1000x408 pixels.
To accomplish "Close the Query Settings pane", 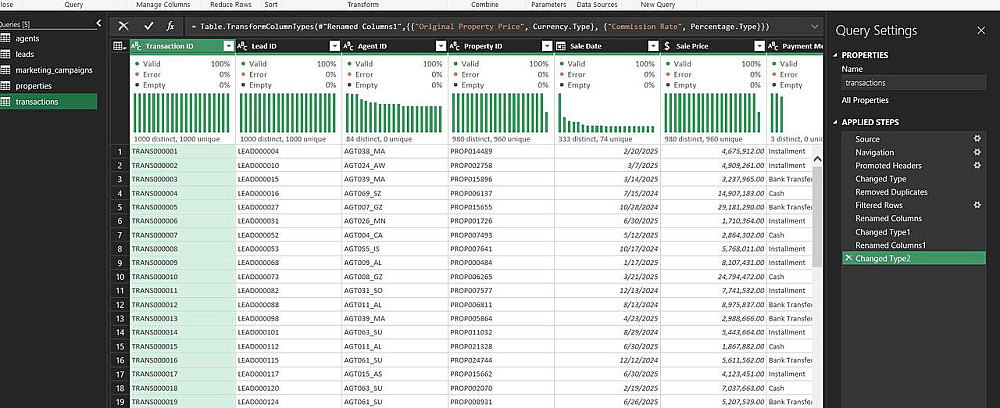I will pyautogui.click(x=981, y=31).
